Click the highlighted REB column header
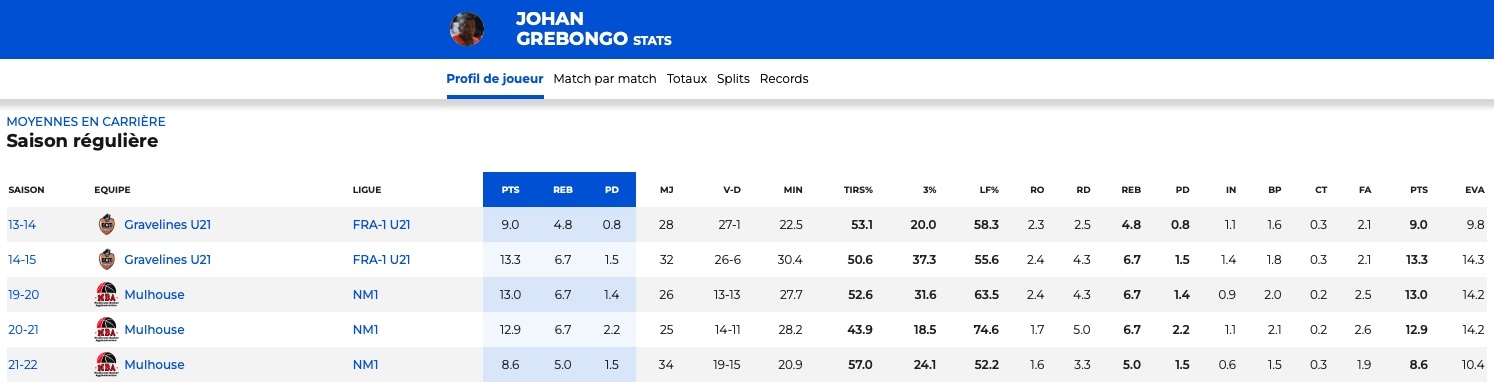The height and width of the screenshot is (382, 1494). (x=562, y=190)
